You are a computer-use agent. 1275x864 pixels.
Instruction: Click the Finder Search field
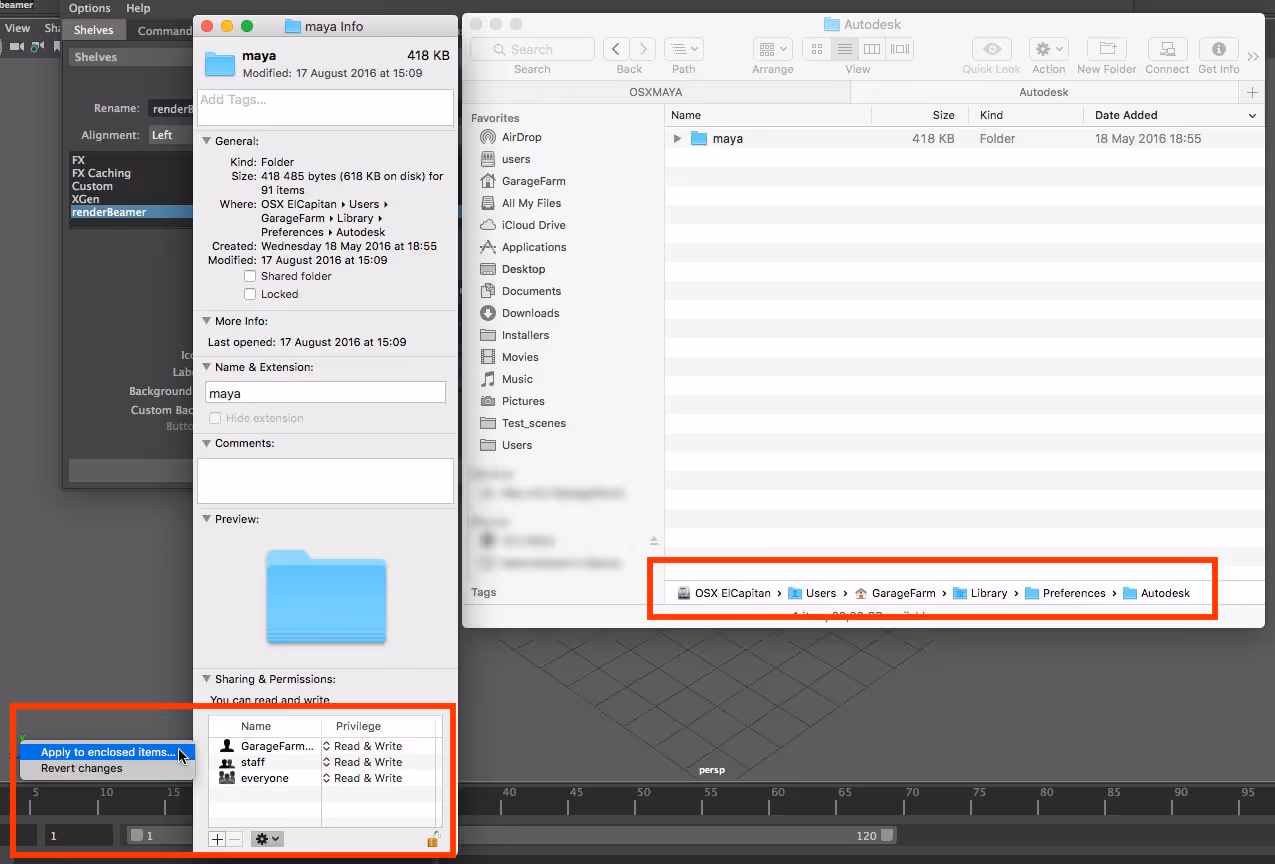(x=532, y=49)
